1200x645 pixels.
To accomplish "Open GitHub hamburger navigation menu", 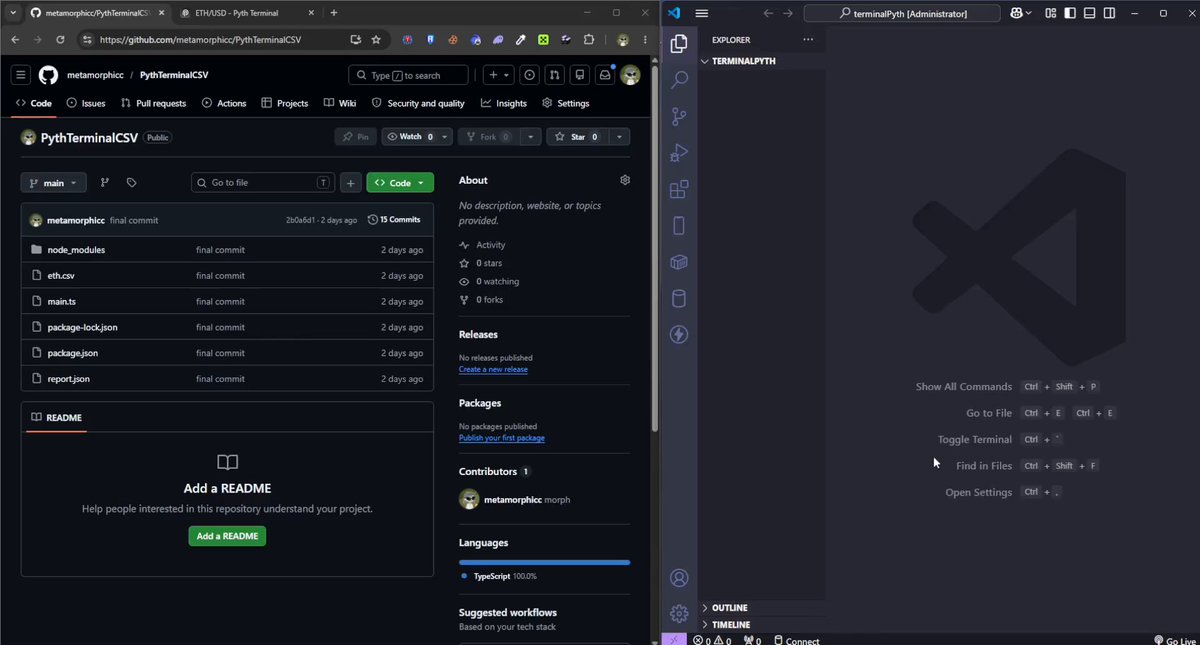I will click(21, 75).
